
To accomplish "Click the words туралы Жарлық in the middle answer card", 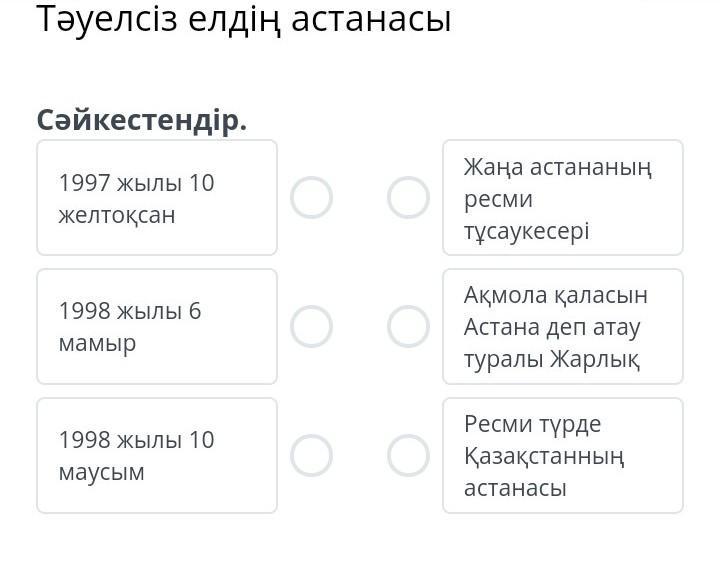I will click(x=552, y=359).
